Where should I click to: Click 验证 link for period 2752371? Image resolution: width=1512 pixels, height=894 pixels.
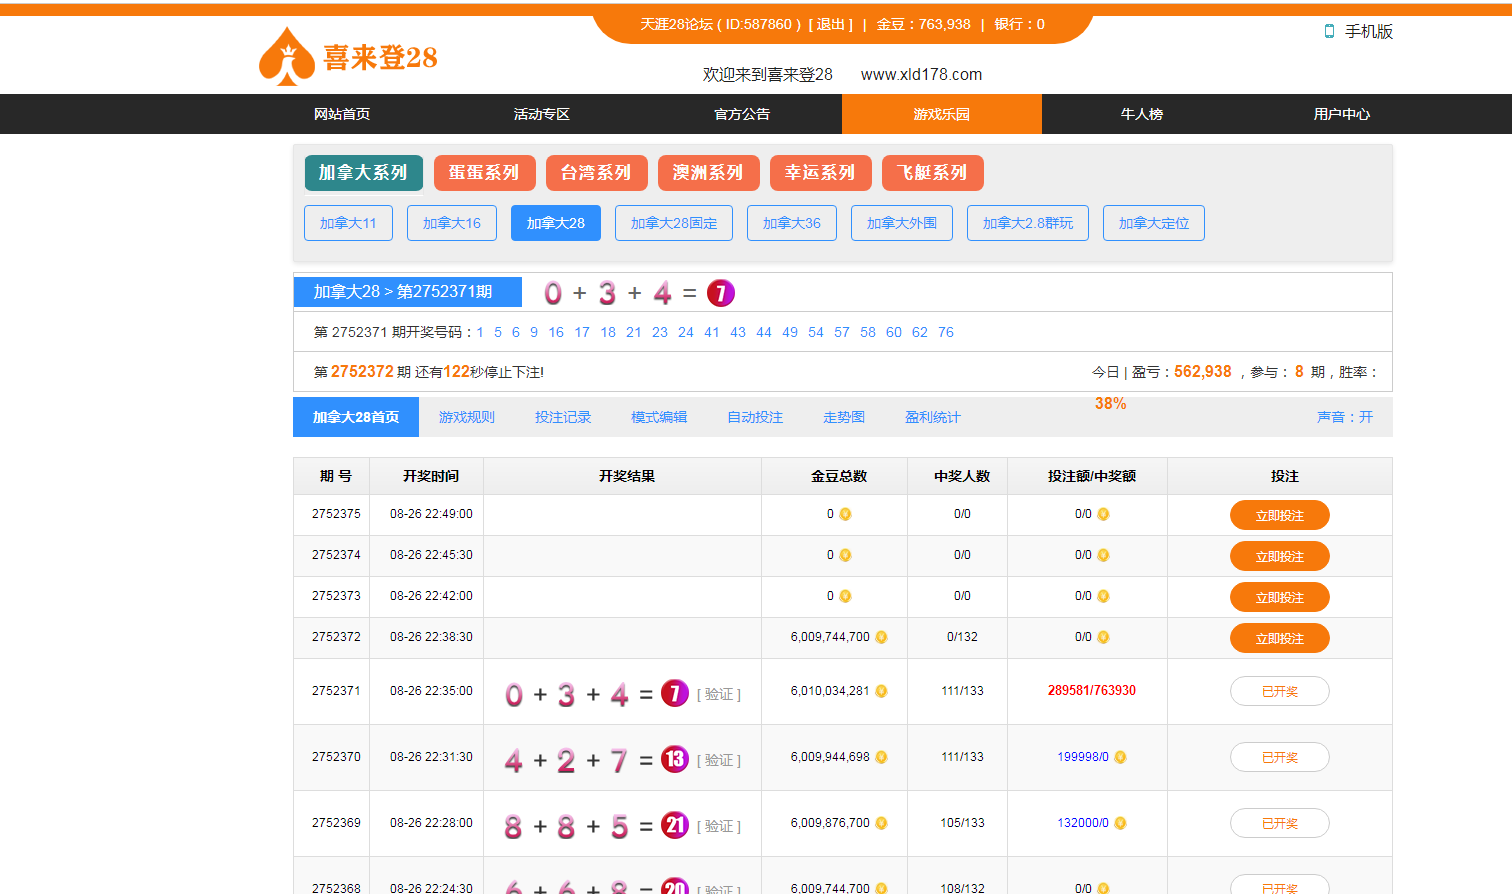tap(719, 694)
